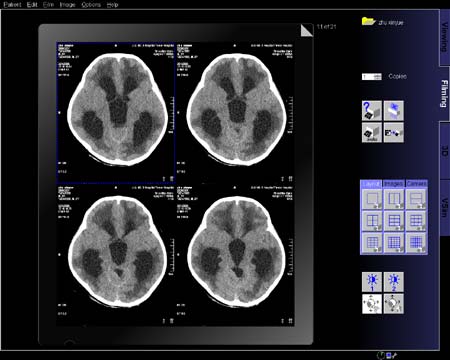Choose the middle layout in bottom row

pyautogui.click(x=394, y=243)
